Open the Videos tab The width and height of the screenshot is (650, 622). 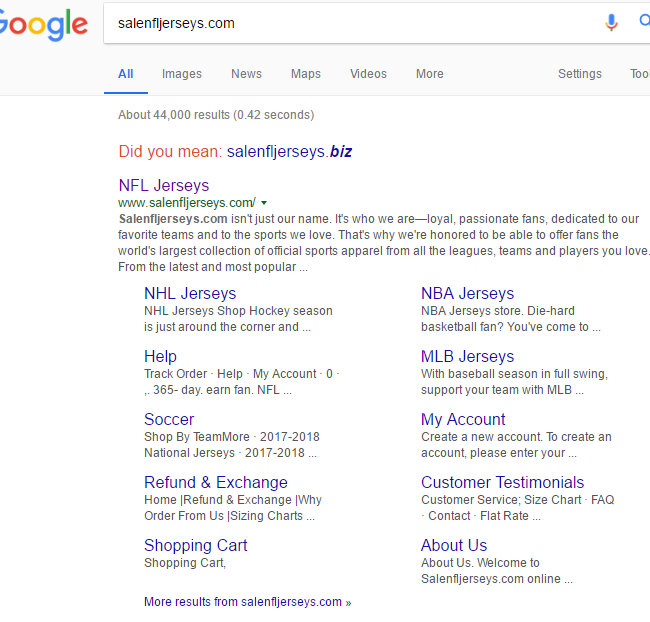pos(368,74)
